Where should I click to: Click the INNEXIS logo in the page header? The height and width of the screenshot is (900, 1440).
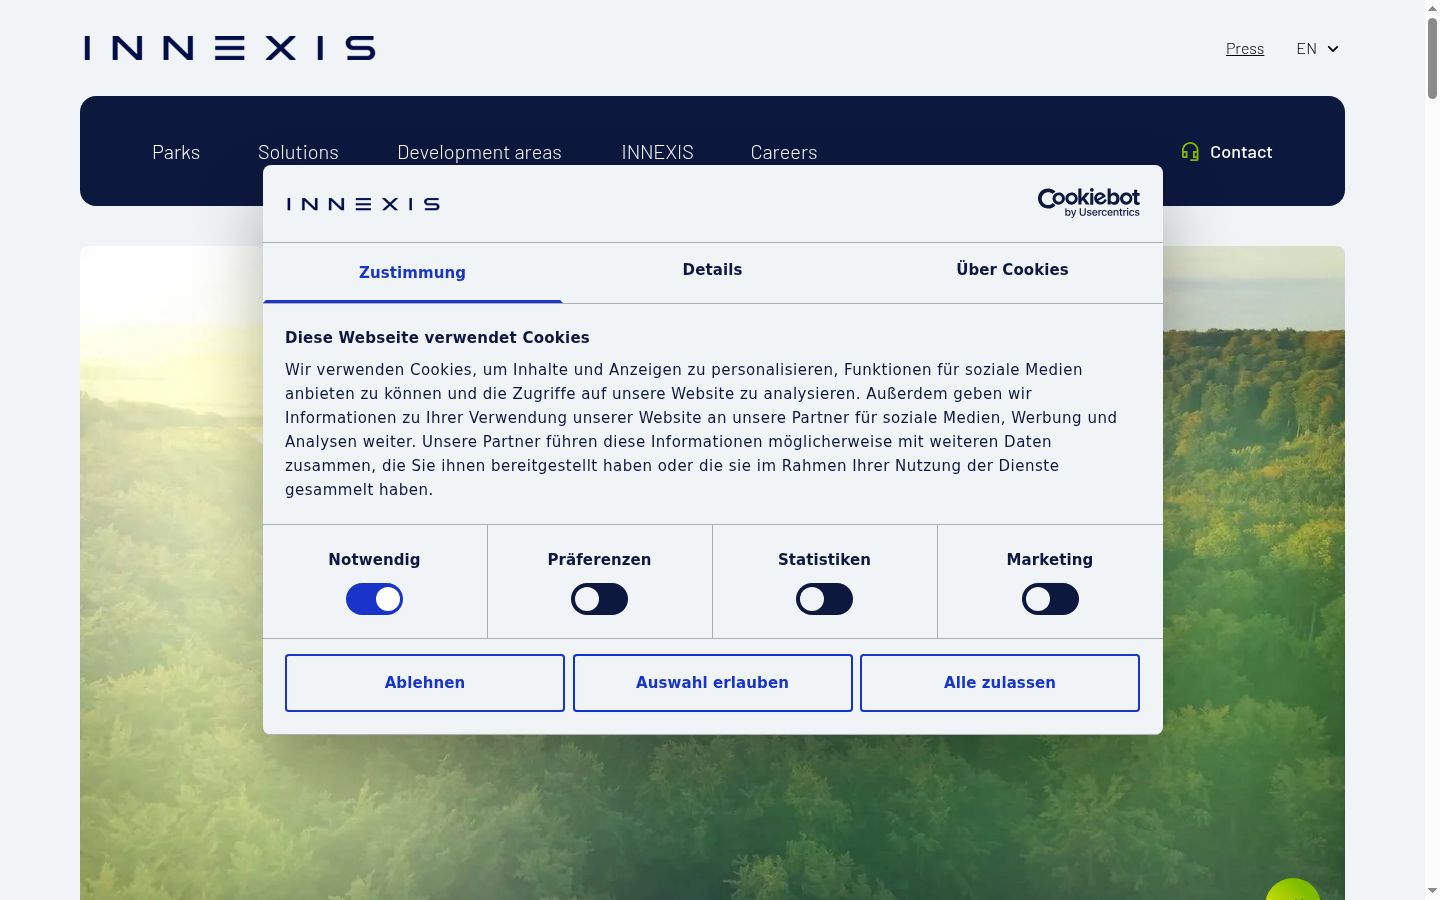click(x=230, y=48)
